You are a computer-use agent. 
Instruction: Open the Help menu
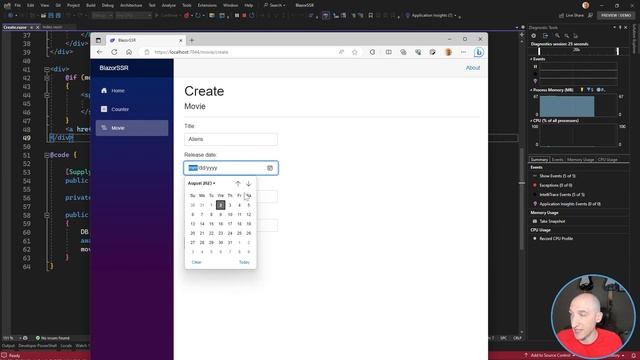pos(249,5)
